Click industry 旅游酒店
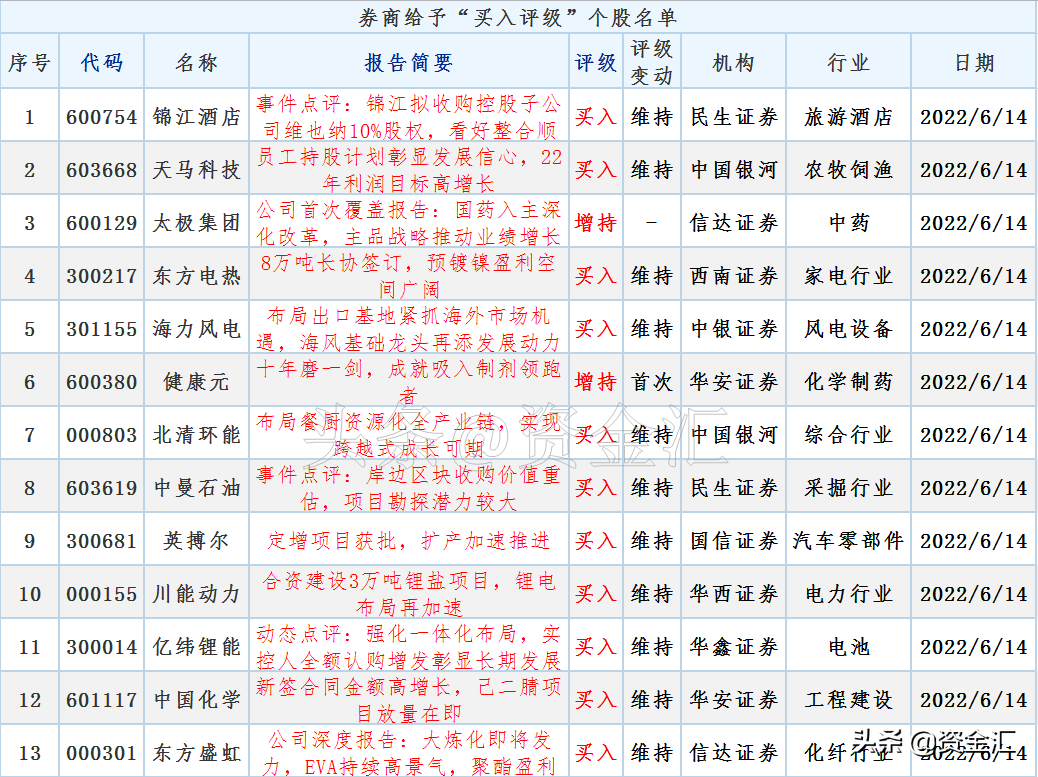Screen dimensions: 1038x777 (x=848, y=117)
